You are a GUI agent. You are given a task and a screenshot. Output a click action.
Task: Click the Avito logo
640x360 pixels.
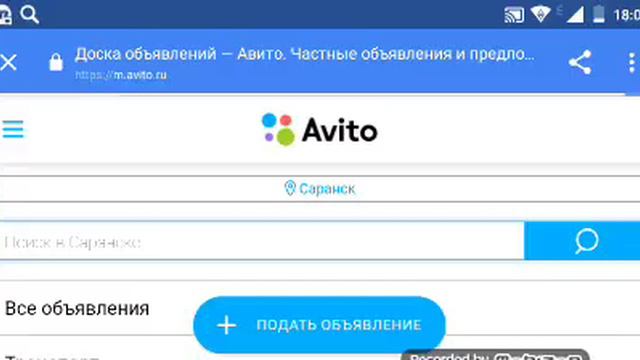point(320,130)
